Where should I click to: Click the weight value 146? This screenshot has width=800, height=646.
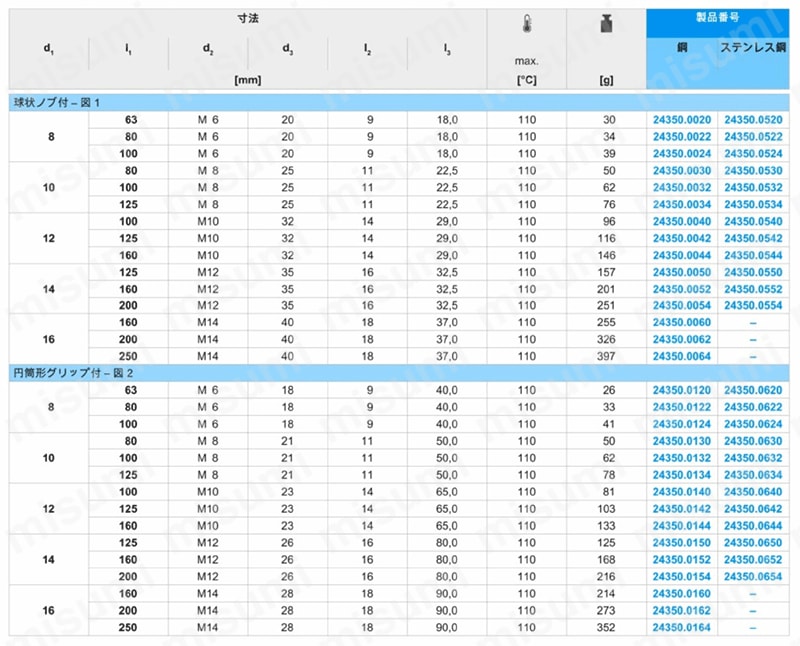606,255
